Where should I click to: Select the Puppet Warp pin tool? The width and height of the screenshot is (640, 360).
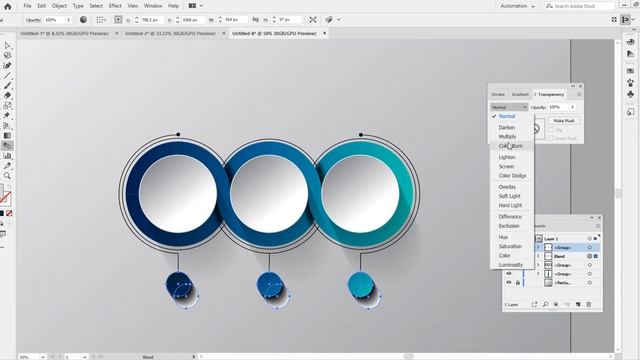[x=7, y=116]
